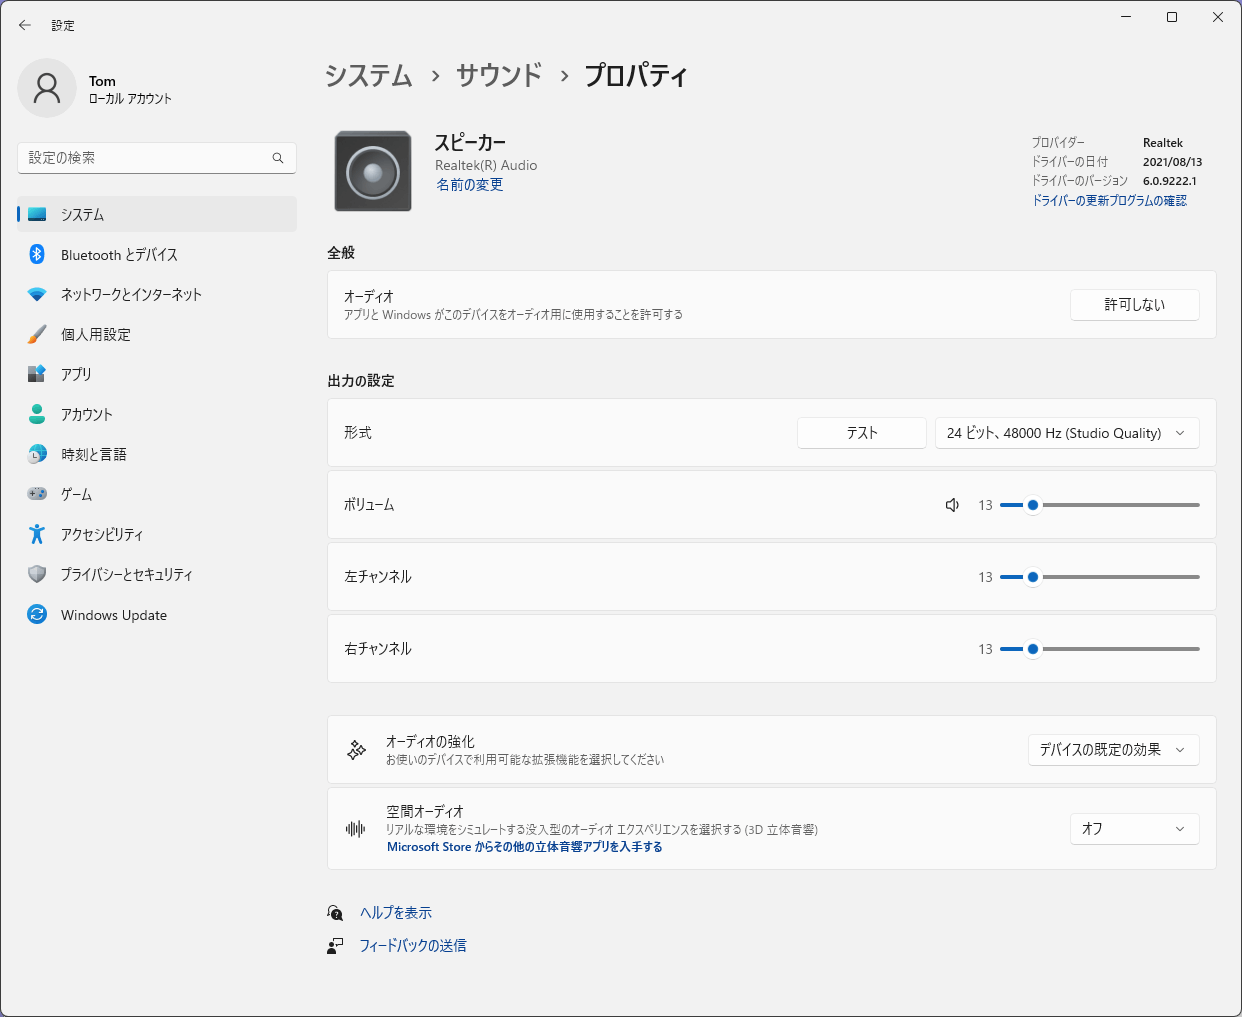Open 個人用設定 in the sidebar

(157, 334)
